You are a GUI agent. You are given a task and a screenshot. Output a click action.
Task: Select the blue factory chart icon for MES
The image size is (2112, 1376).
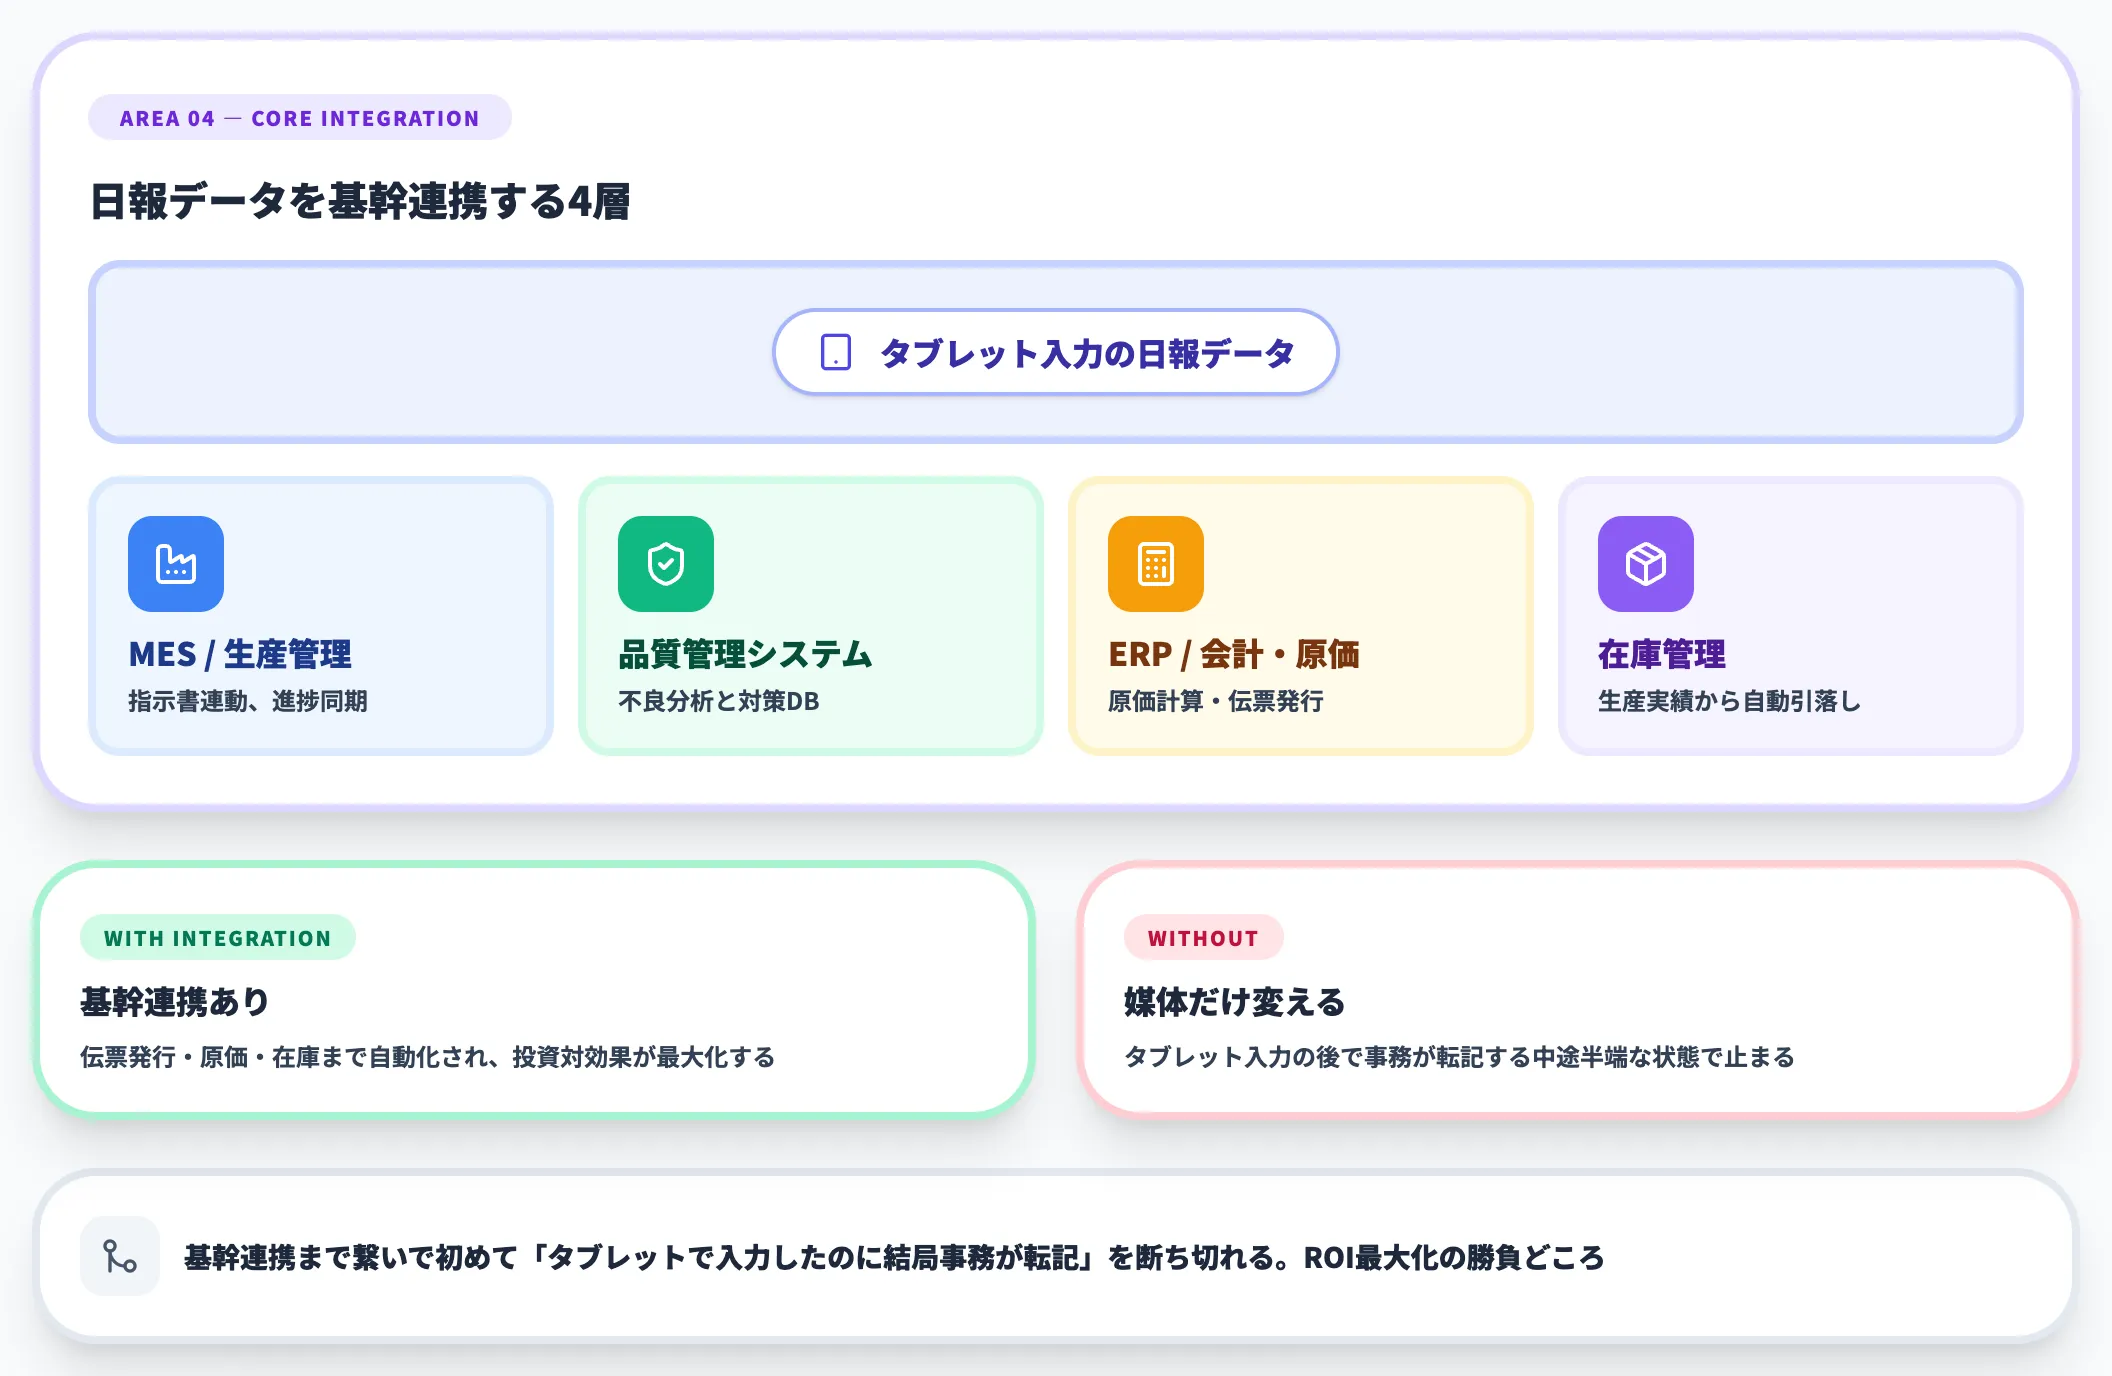[174, 563]
